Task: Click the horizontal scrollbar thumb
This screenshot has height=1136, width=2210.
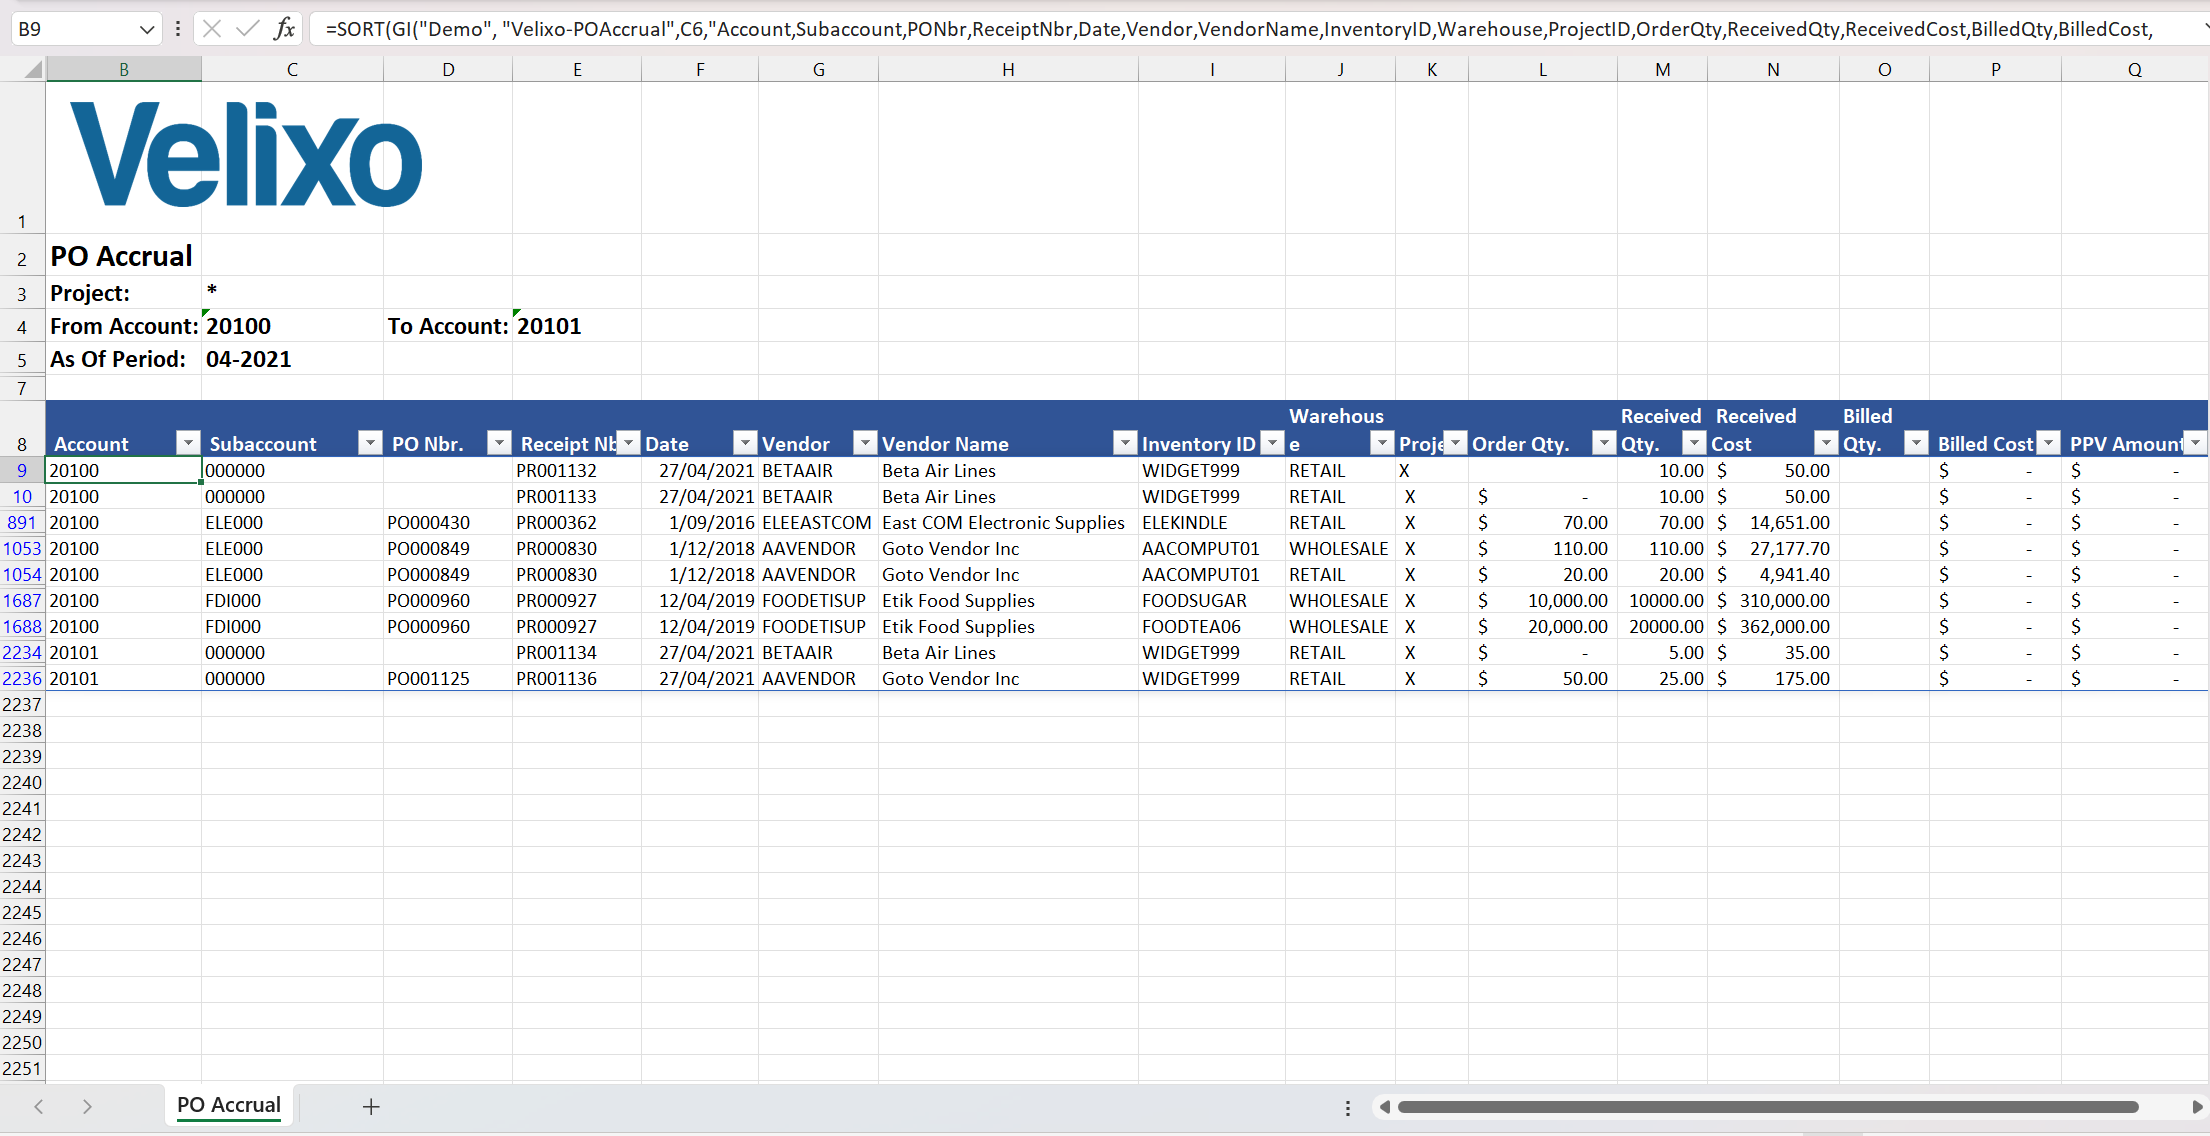Action: point(1768,1107)
